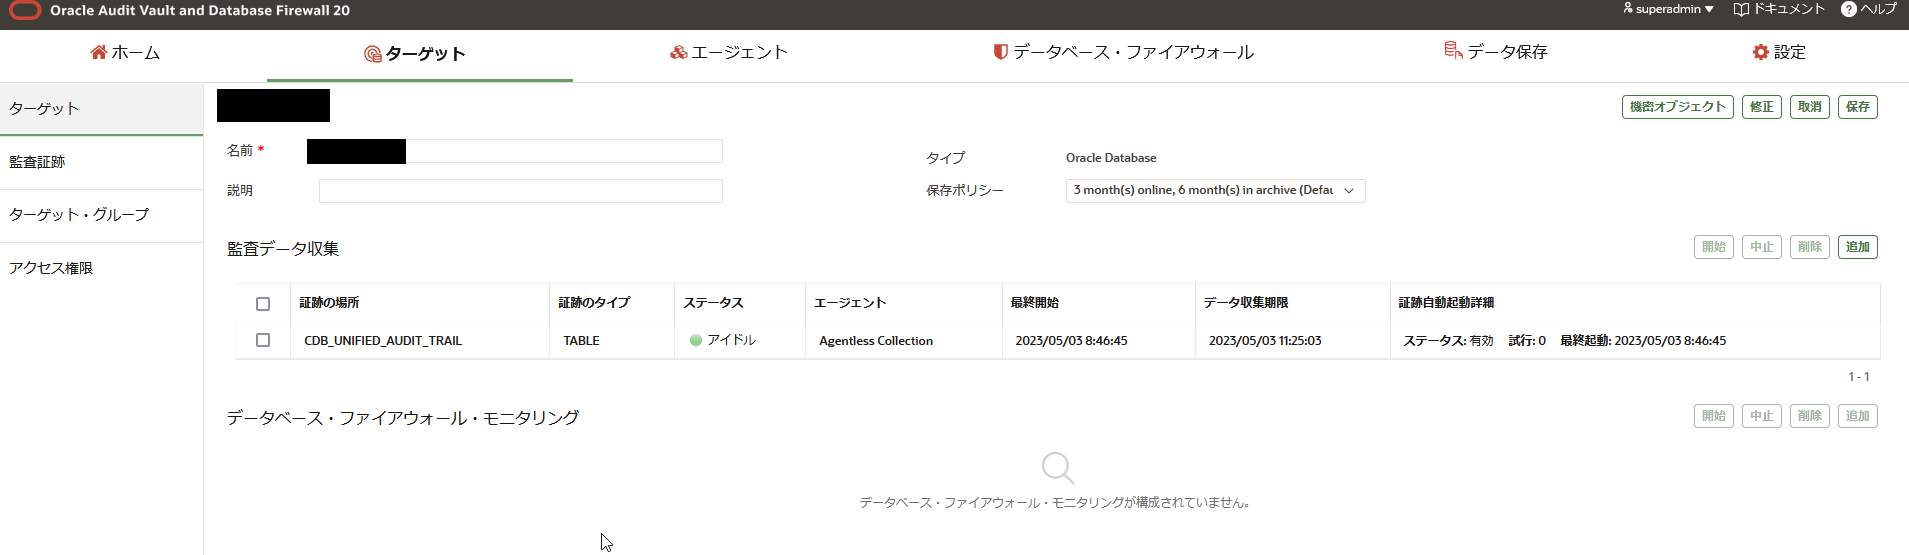The width and height of the screenshot is (1909, 555).
Task: Click 開始 in audit data collection
Action: point(1713,247)
